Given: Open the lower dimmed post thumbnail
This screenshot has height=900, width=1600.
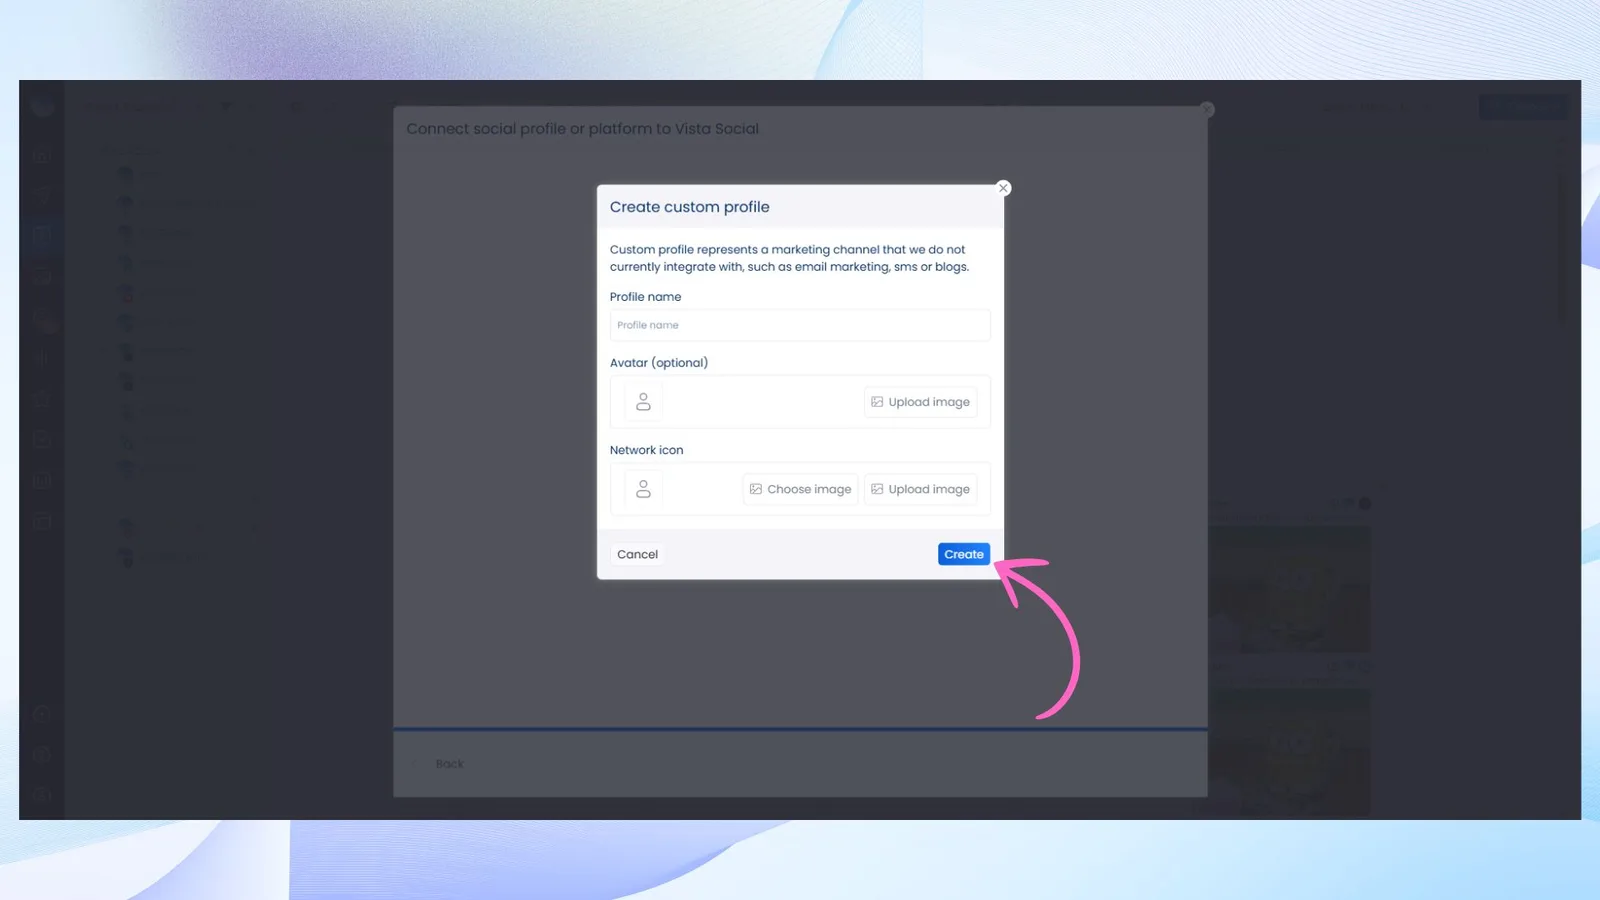Looking at the screenshot, I should (x=1289, y=750).
